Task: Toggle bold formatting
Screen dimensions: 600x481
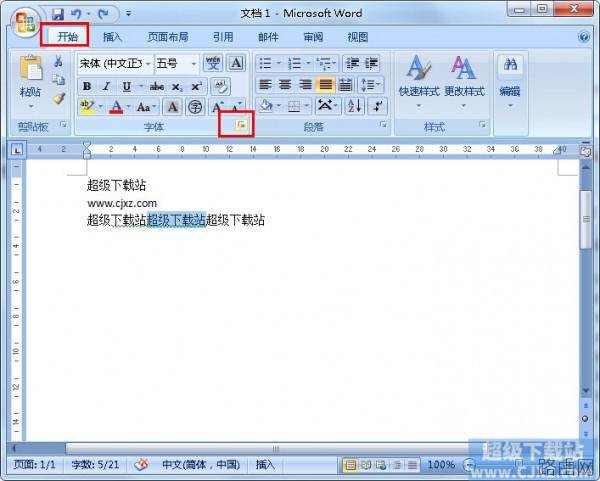Action: pos(87,86)
